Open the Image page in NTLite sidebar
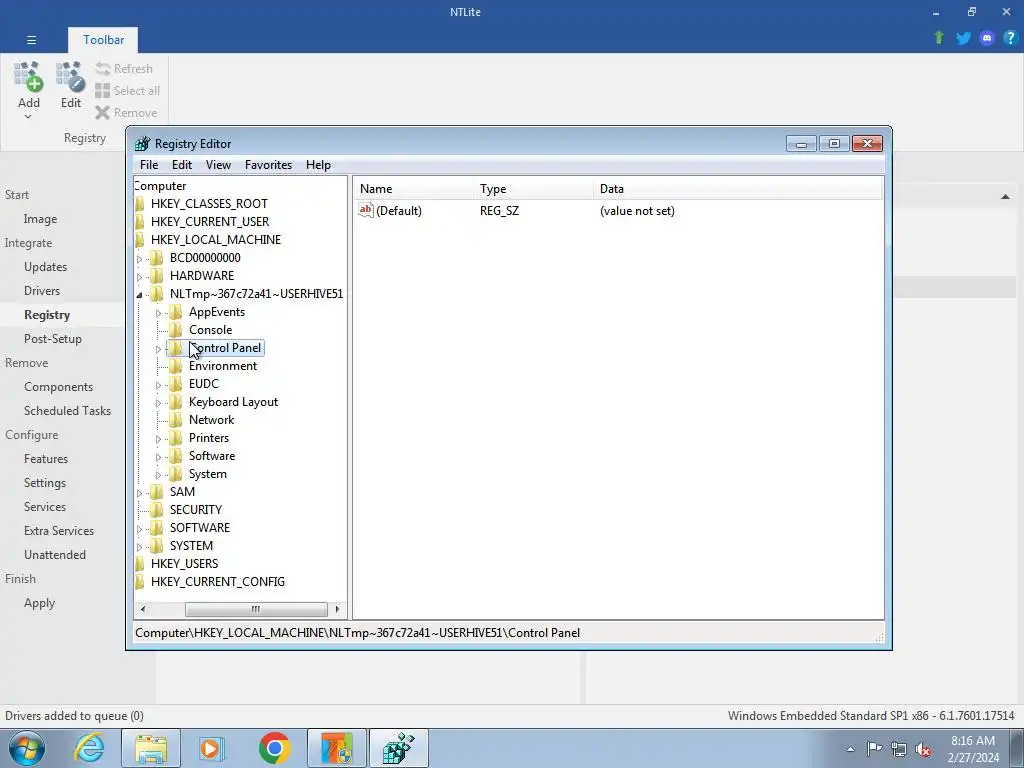1024x768 pixels. pos(40,219)
